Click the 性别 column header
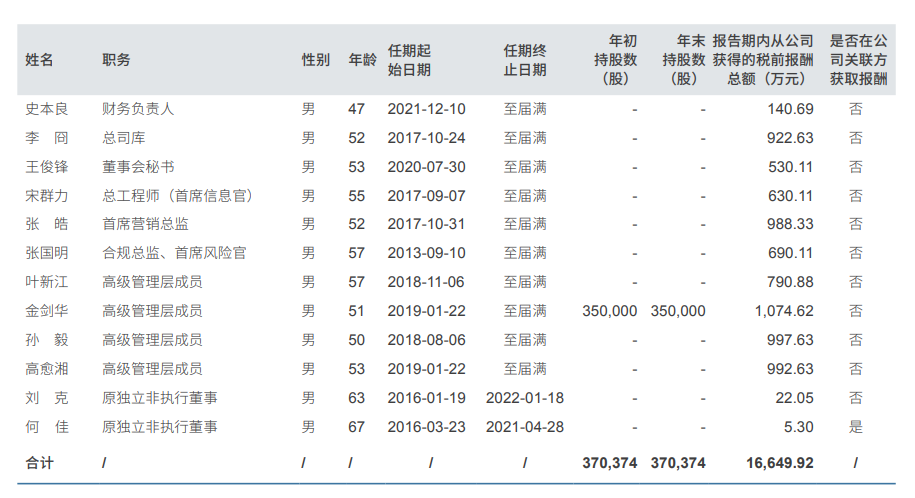The image size is (915, 498). [316, 60]
